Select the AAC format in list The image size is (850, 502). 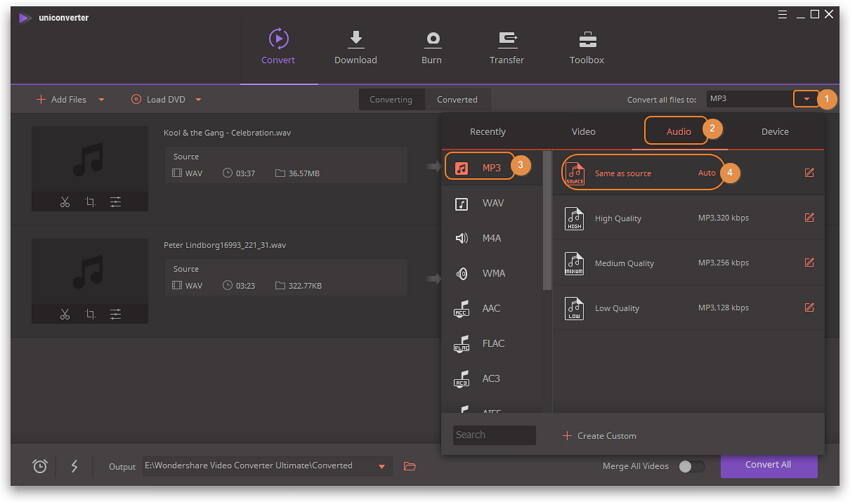pos(493,308)
